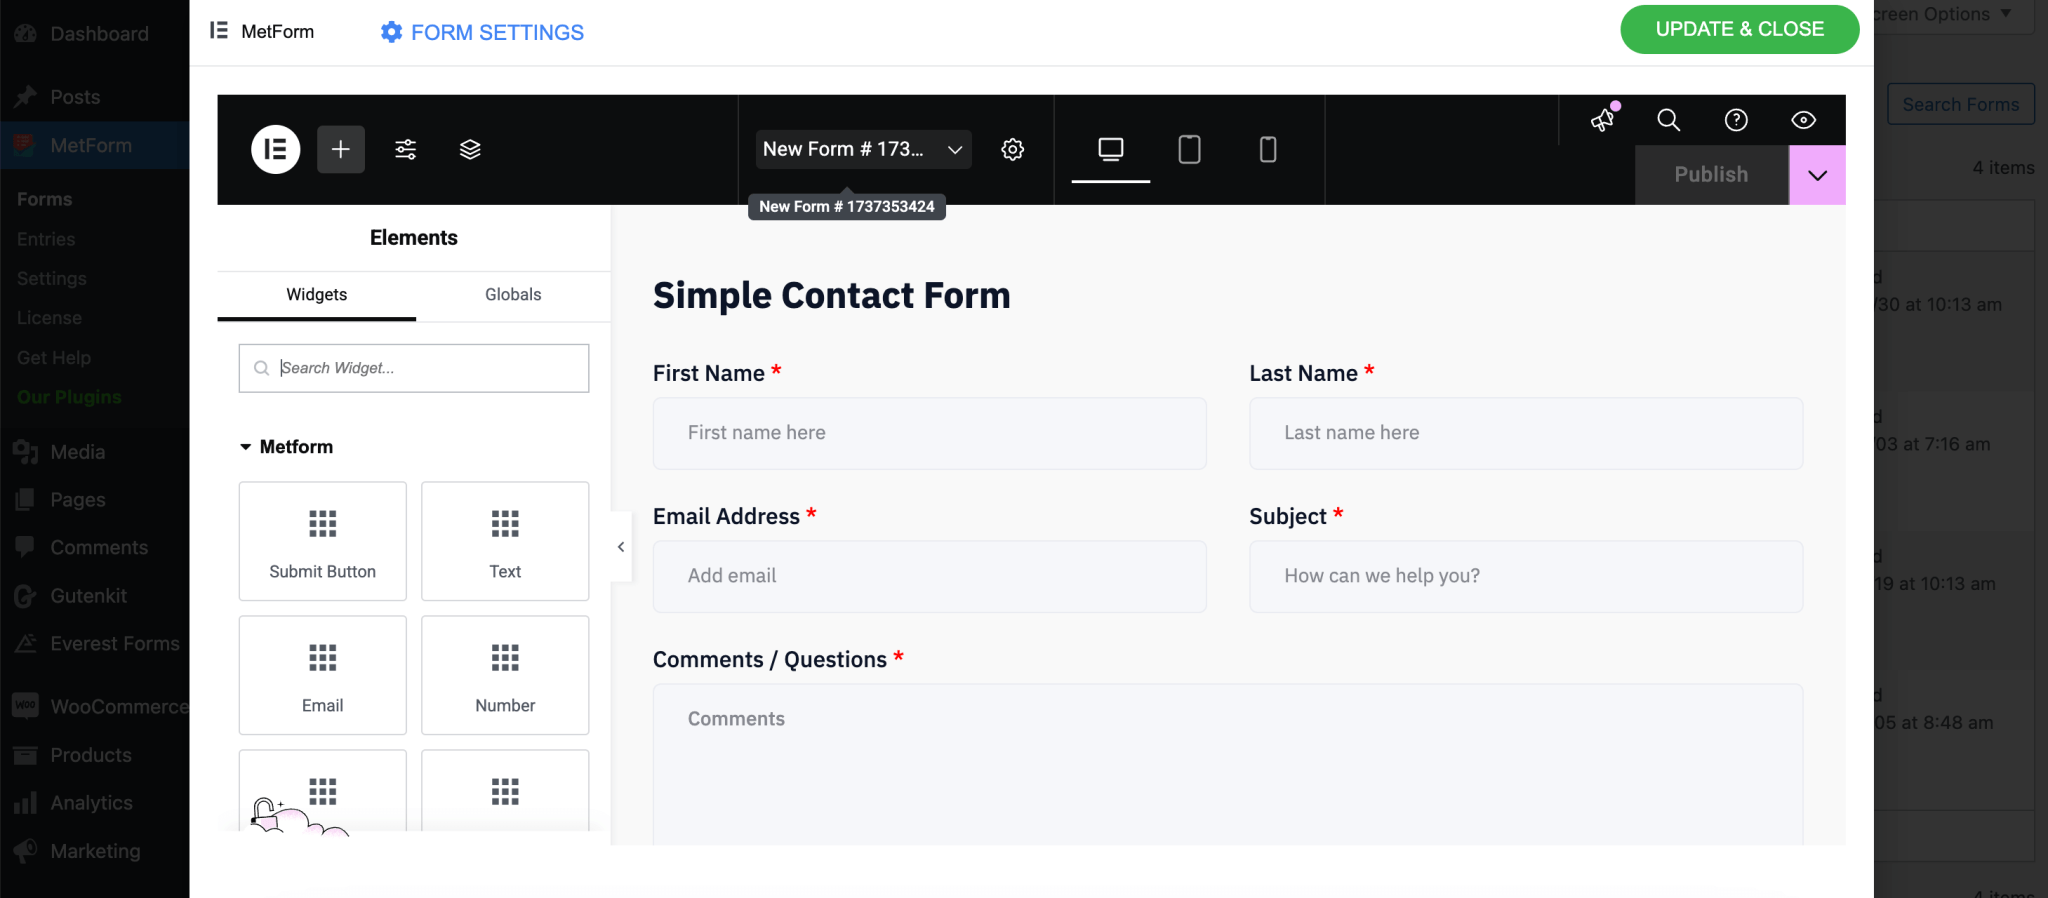Viewport: 2048px width, 898px height.
Task: Switch to mobile preview mode
Action: [x=1266, y=149]
